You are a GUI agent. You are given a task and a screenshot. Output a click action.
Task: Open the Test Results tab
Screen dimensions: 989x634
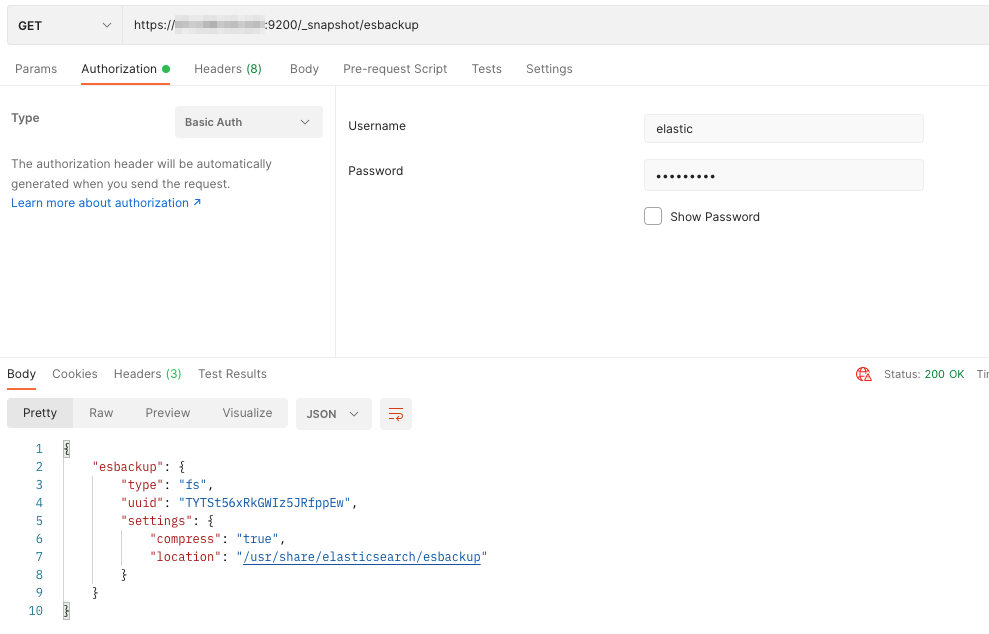coord(232,373)
